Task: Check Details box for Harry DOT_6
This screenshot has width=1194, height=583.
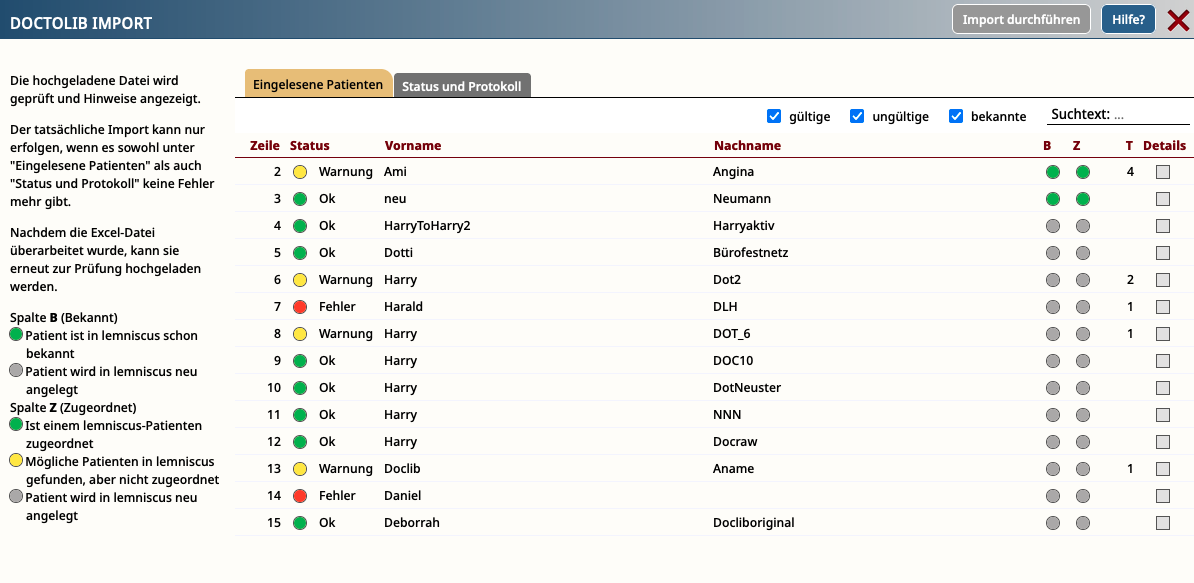Action: pyautogui.click(x=1163, y=334)
